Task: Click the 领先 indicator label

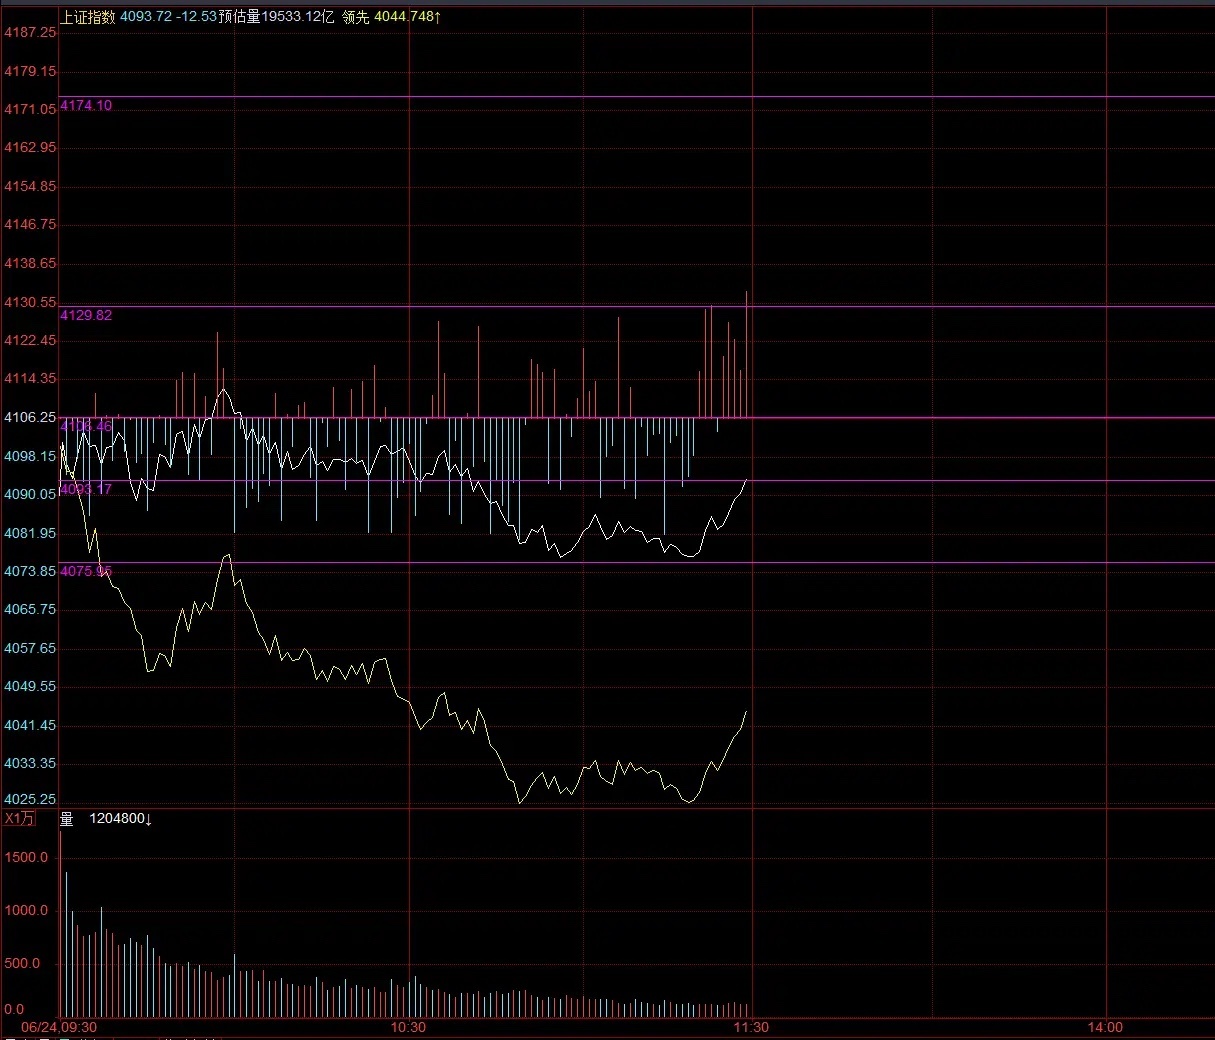Action: tap(355, 16)
